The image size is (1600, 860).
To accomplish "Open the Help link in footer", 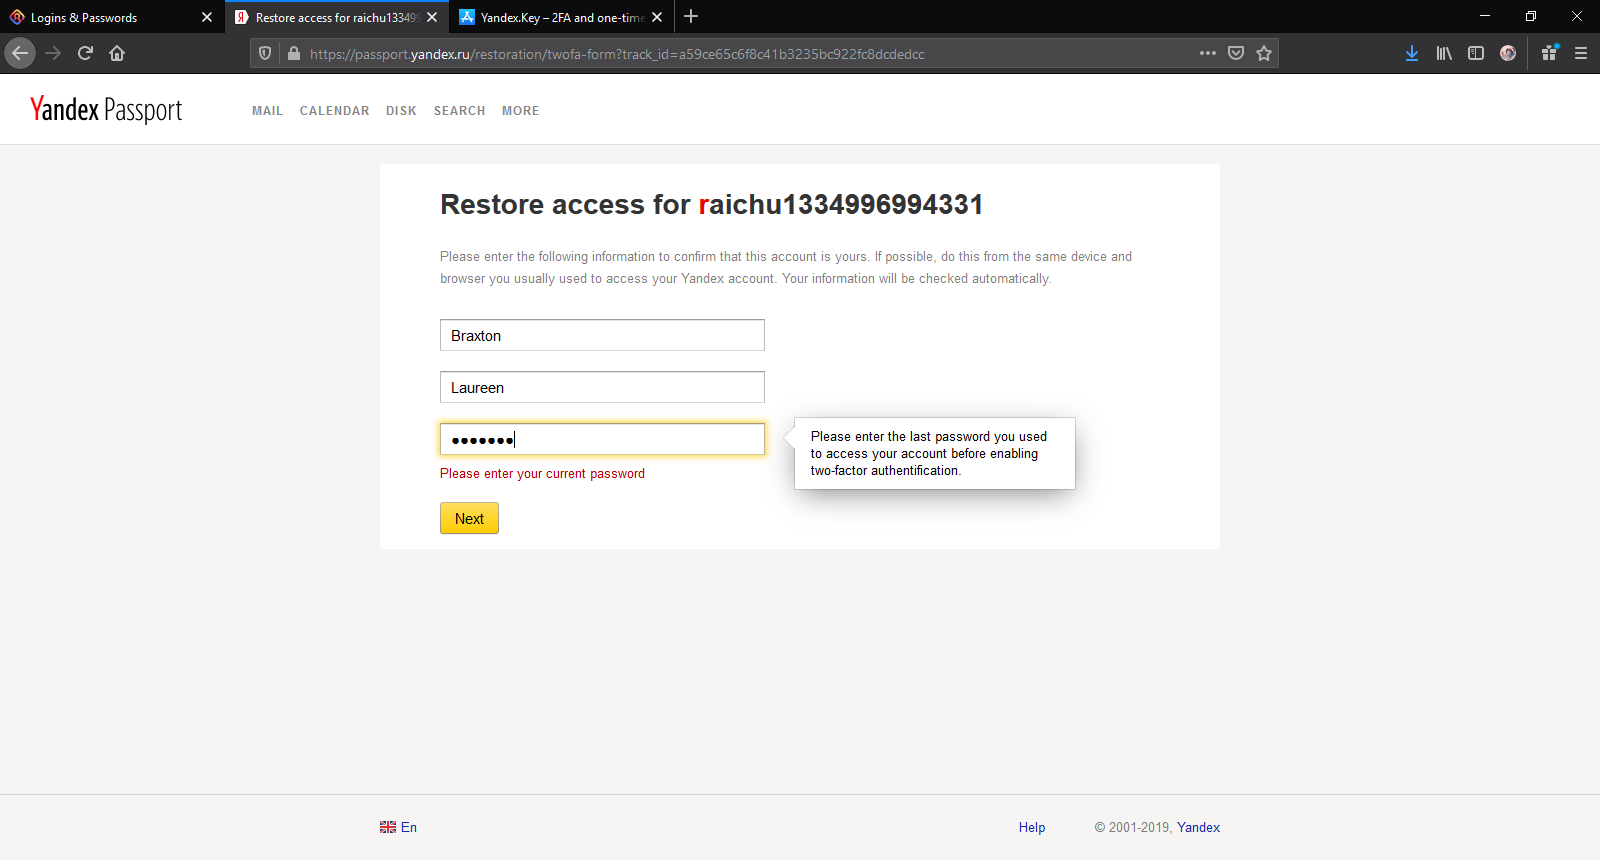I will coord(1032,827).
